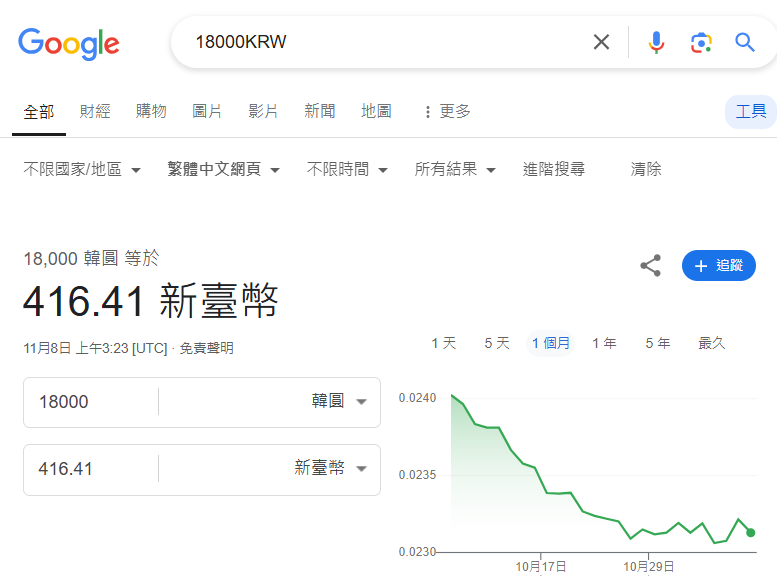Clear the search box with X icon
The width and height of the screenshot is (777, 582).
tap(601, 42)
